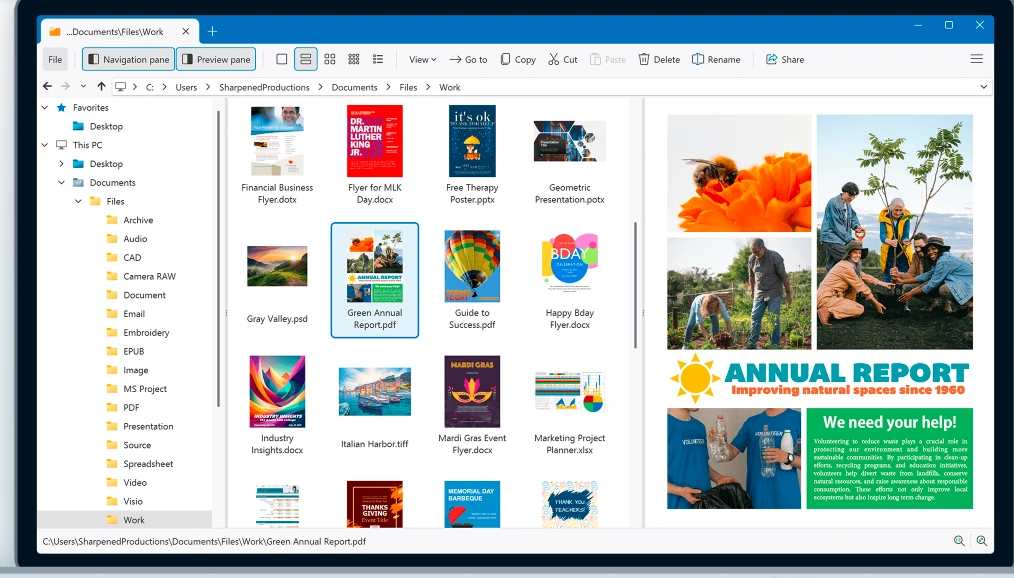Open the hamburger menu in the toolbar

pos(976,59)
